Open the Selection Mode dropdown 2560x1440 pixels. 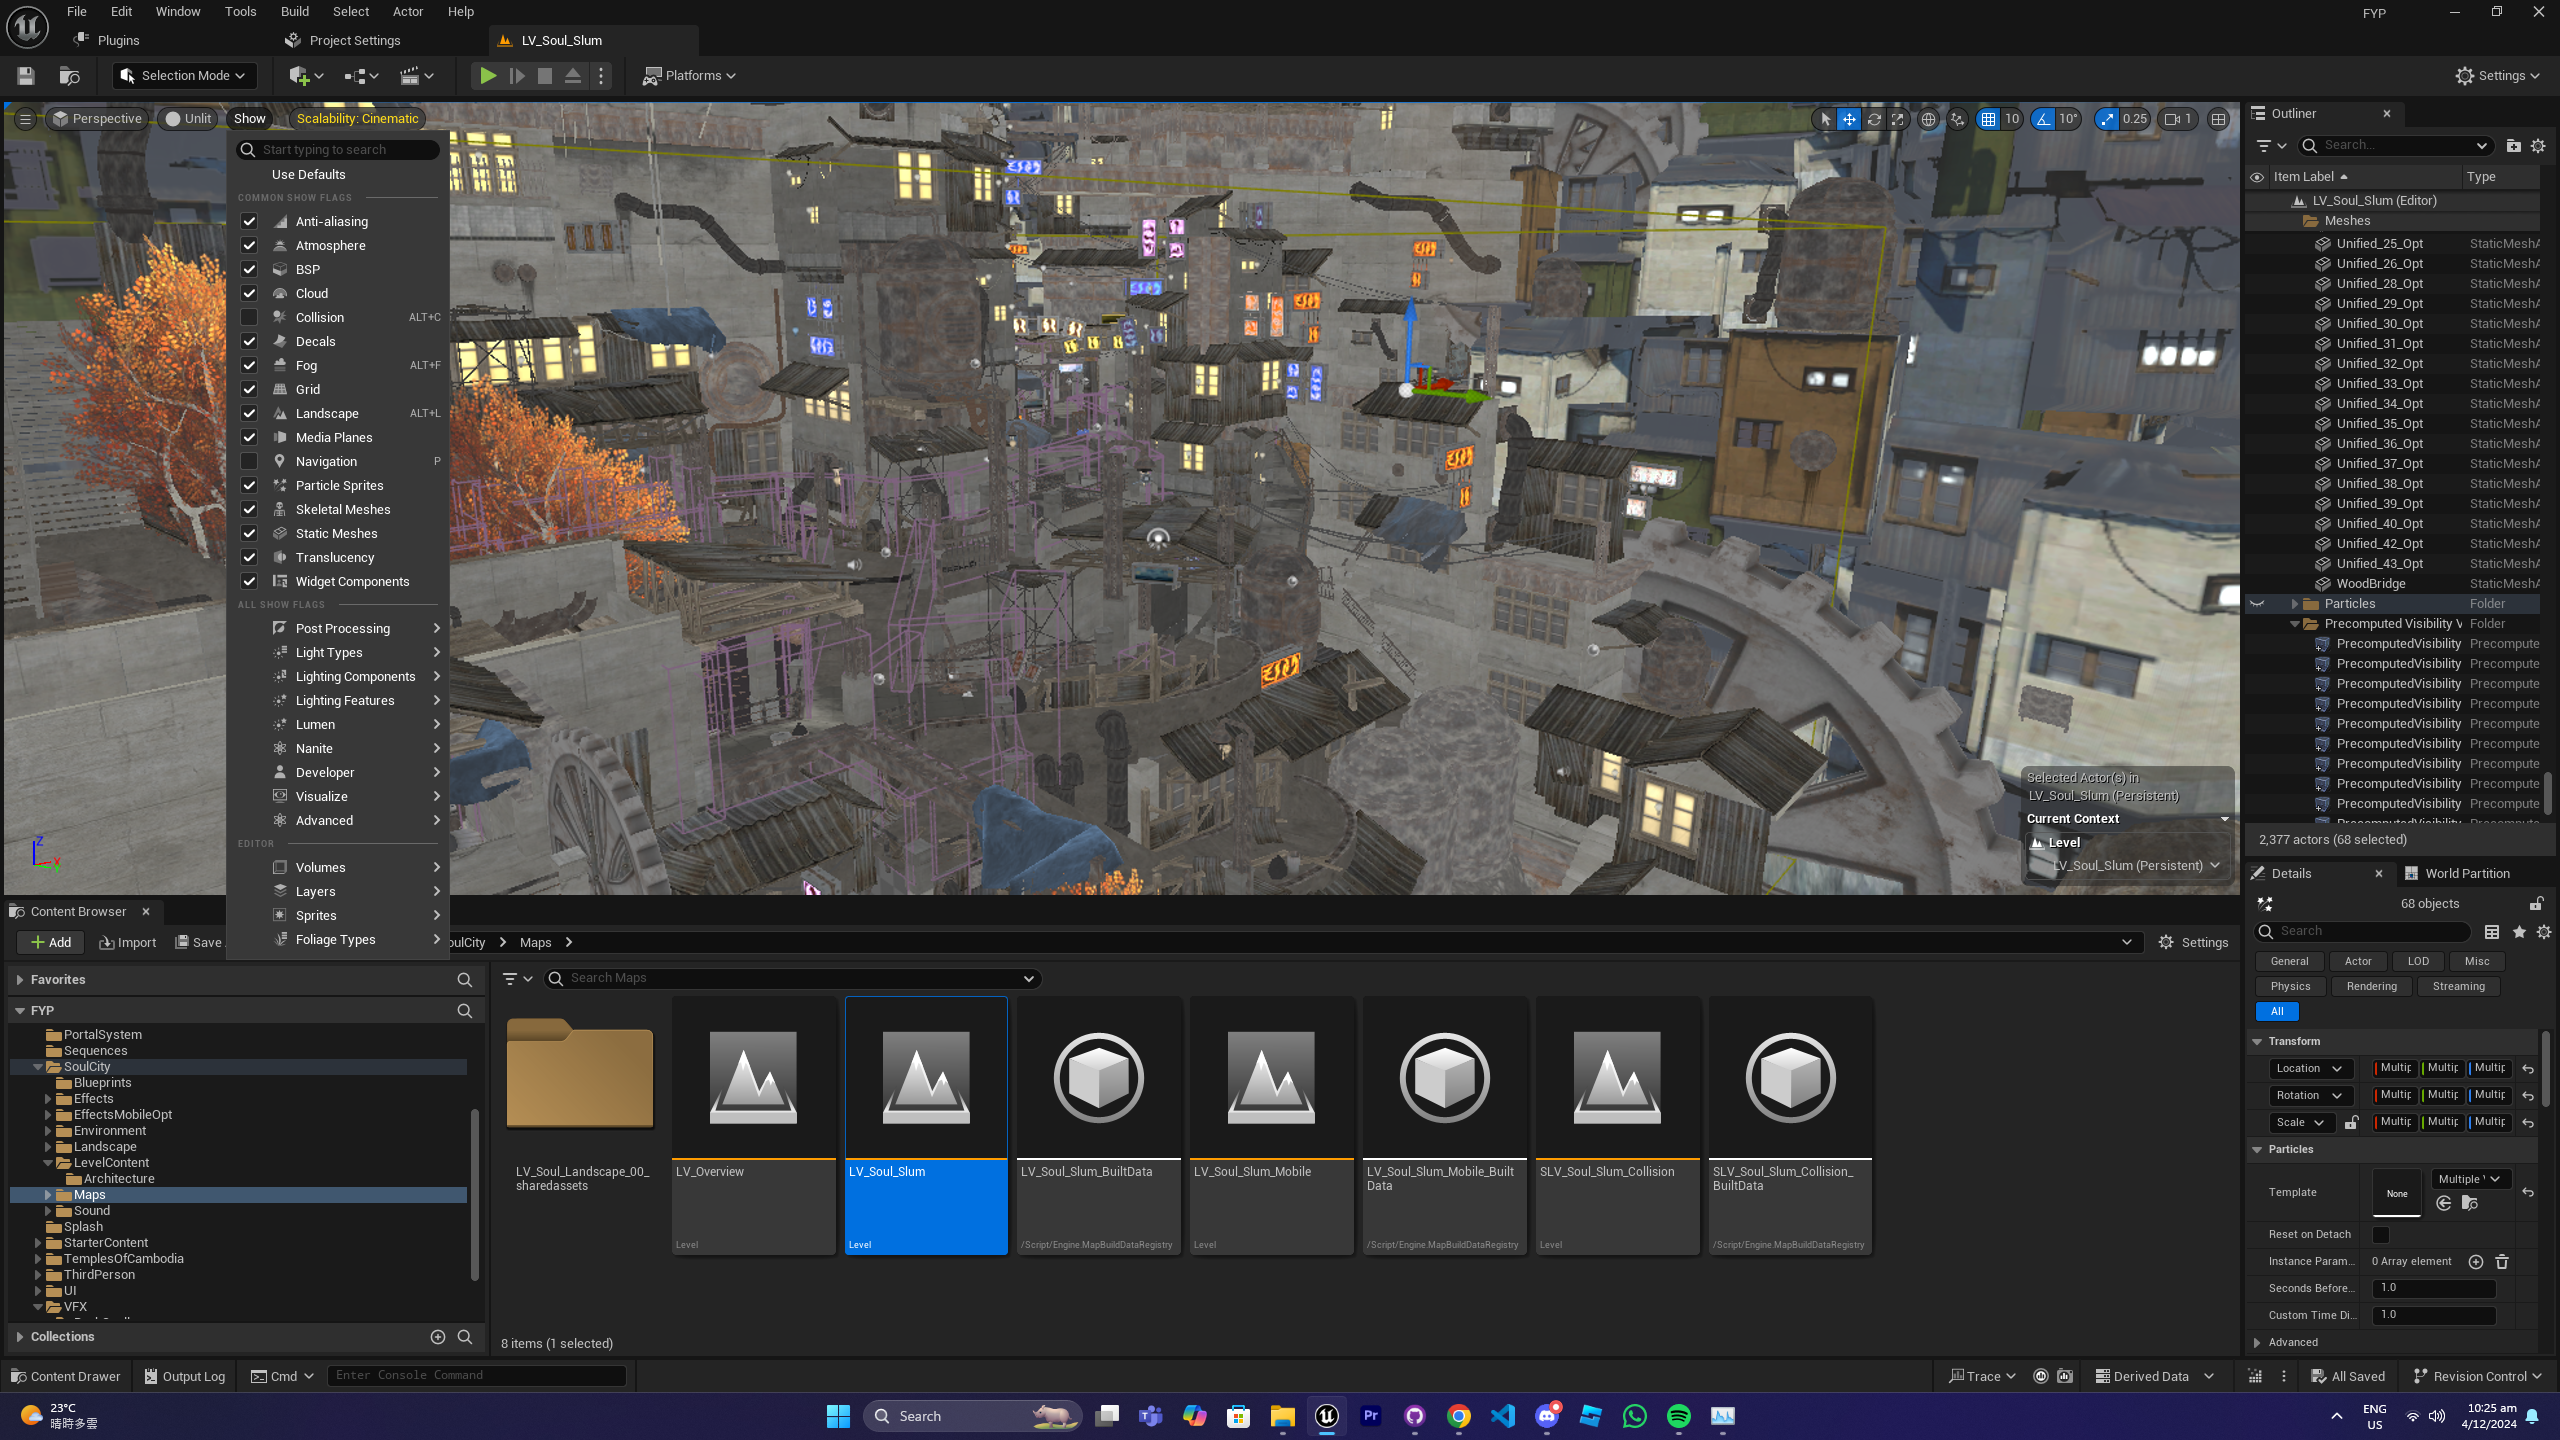(184, 75)
